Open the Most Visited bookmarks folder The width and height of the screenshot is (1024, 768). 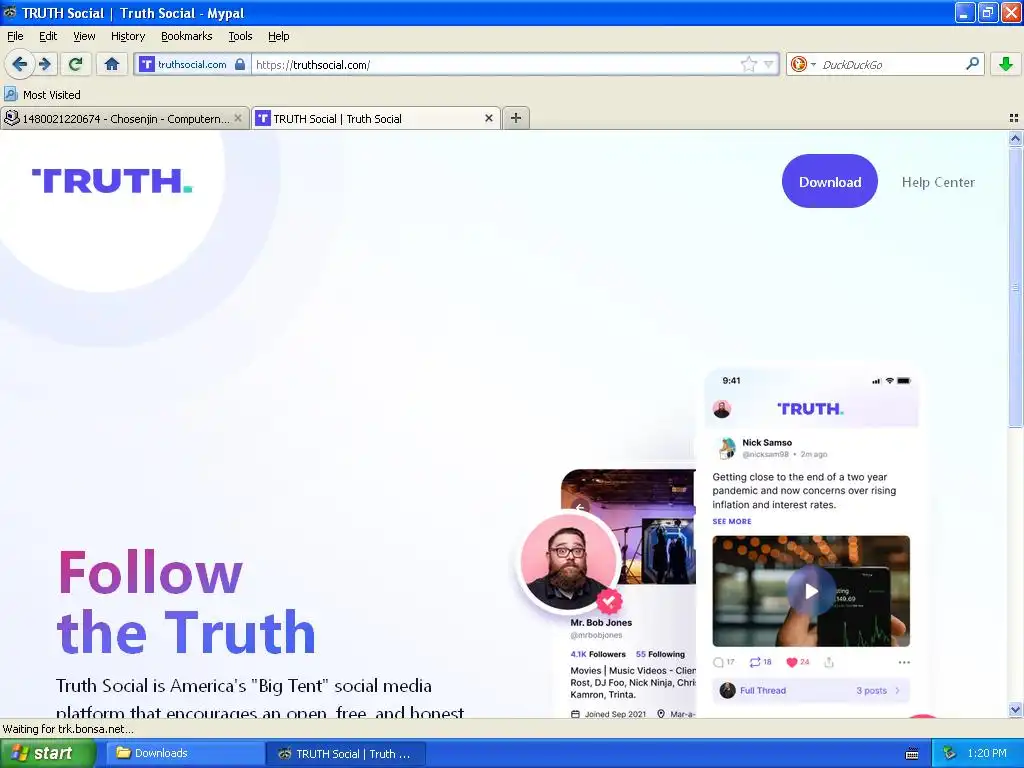coord(43,95)
